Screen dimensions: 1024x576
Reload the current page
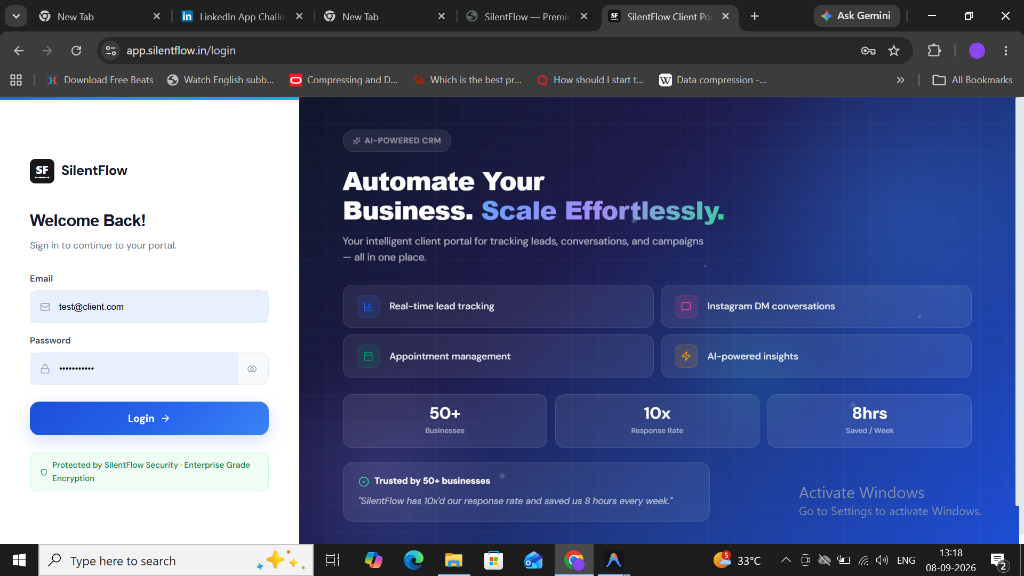[76, 50]
